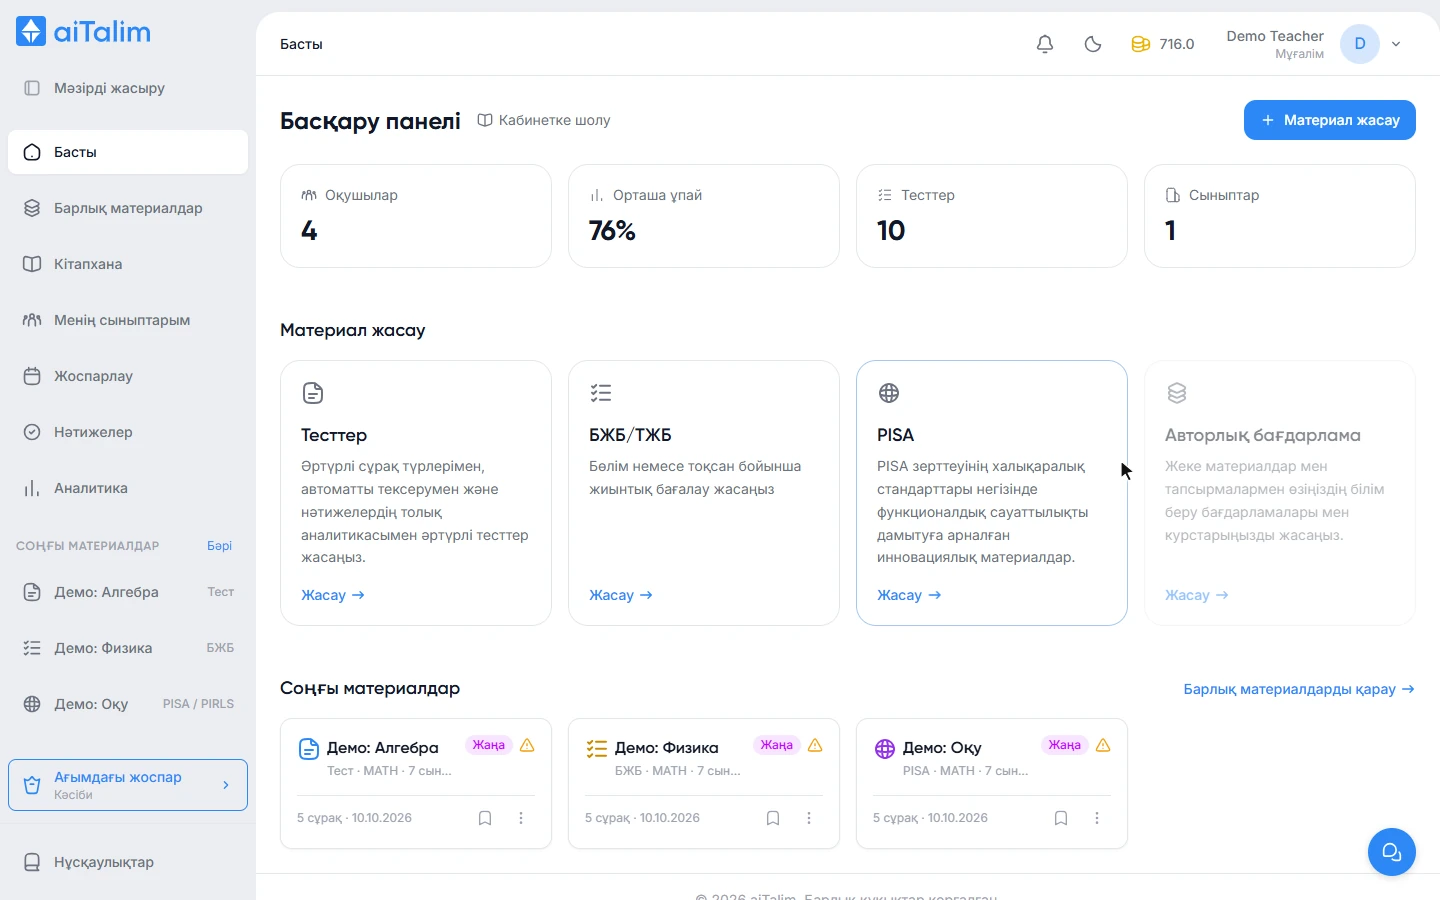The width and height of the screenshot is (1440, 900).
Task: Click the БЖБ/ТЖБ checklist icon
Action: (x=601, y=393)
